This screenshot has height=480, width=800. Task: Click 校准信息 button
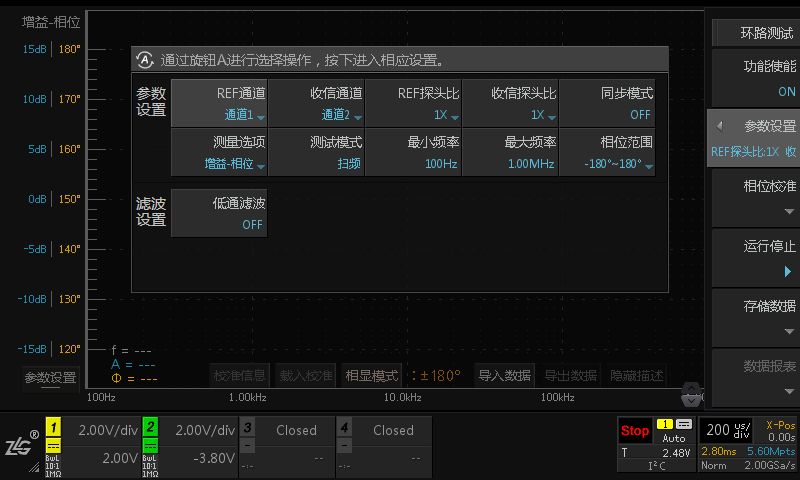click(240, 376)
